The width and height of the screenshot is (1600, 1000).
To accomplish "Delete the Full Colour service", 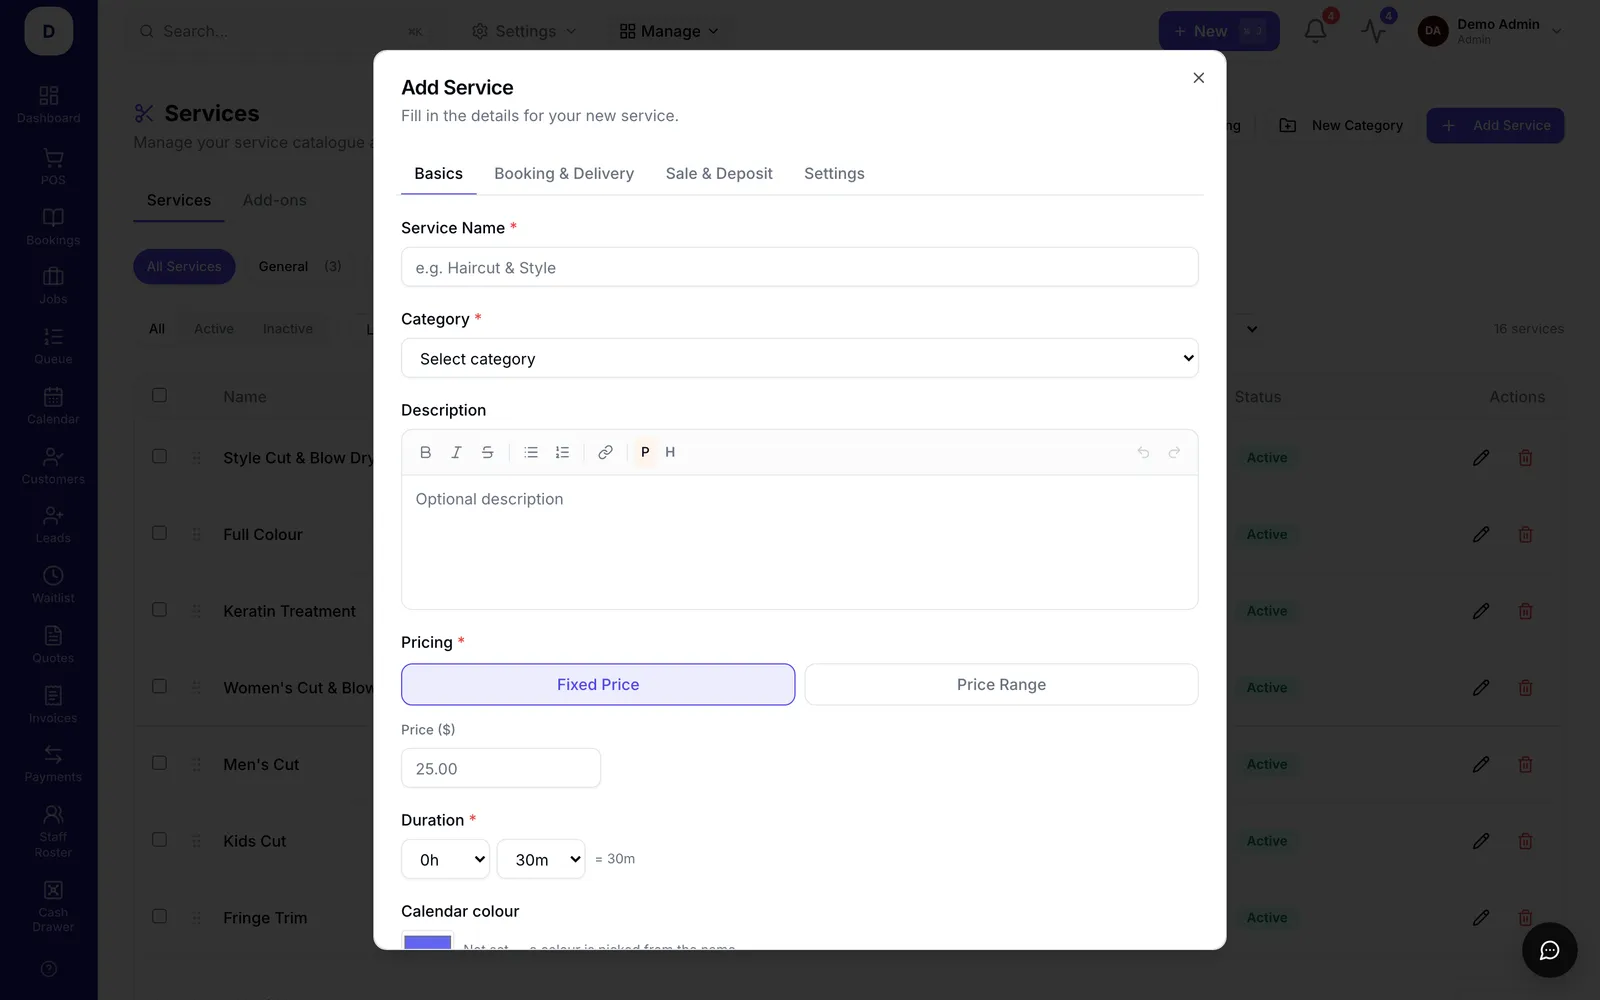I will (1525, 534).
